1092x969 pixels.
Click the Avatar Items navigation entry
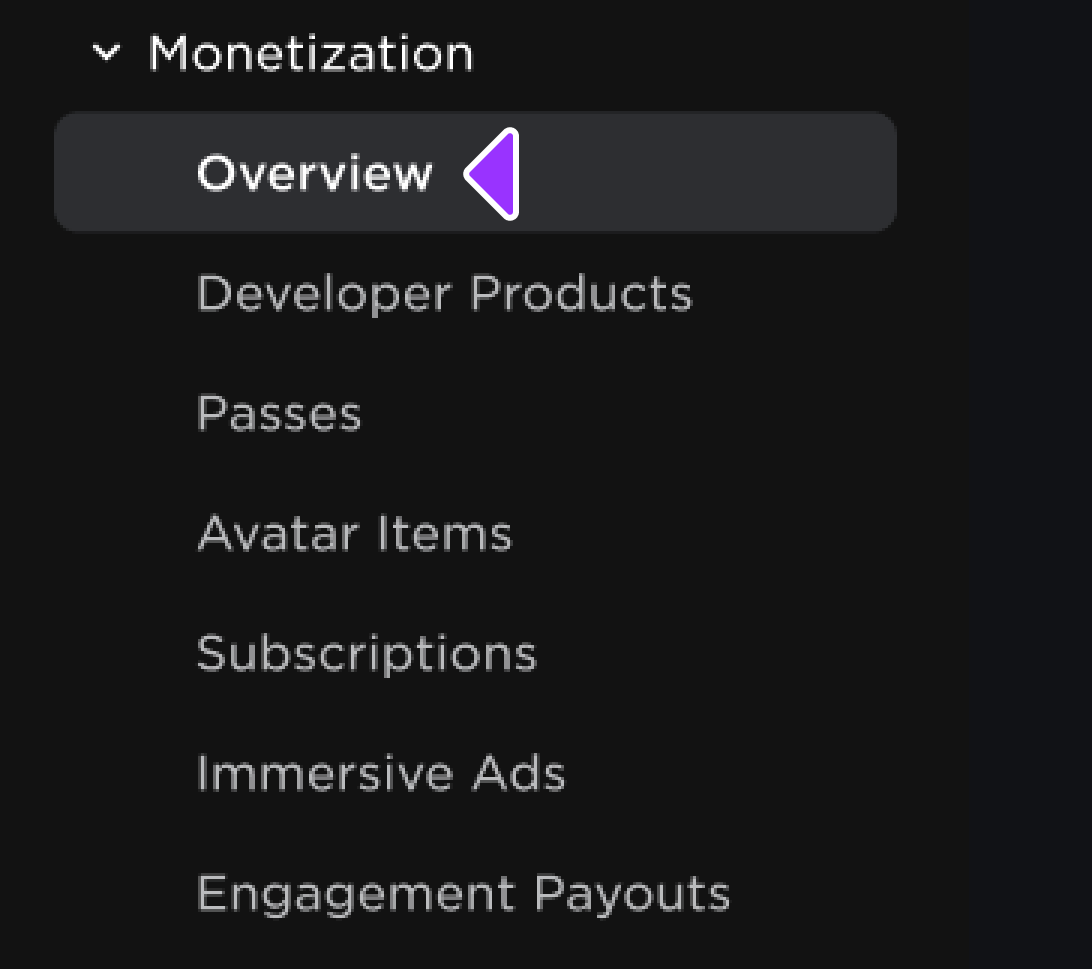tap(354, 534)
